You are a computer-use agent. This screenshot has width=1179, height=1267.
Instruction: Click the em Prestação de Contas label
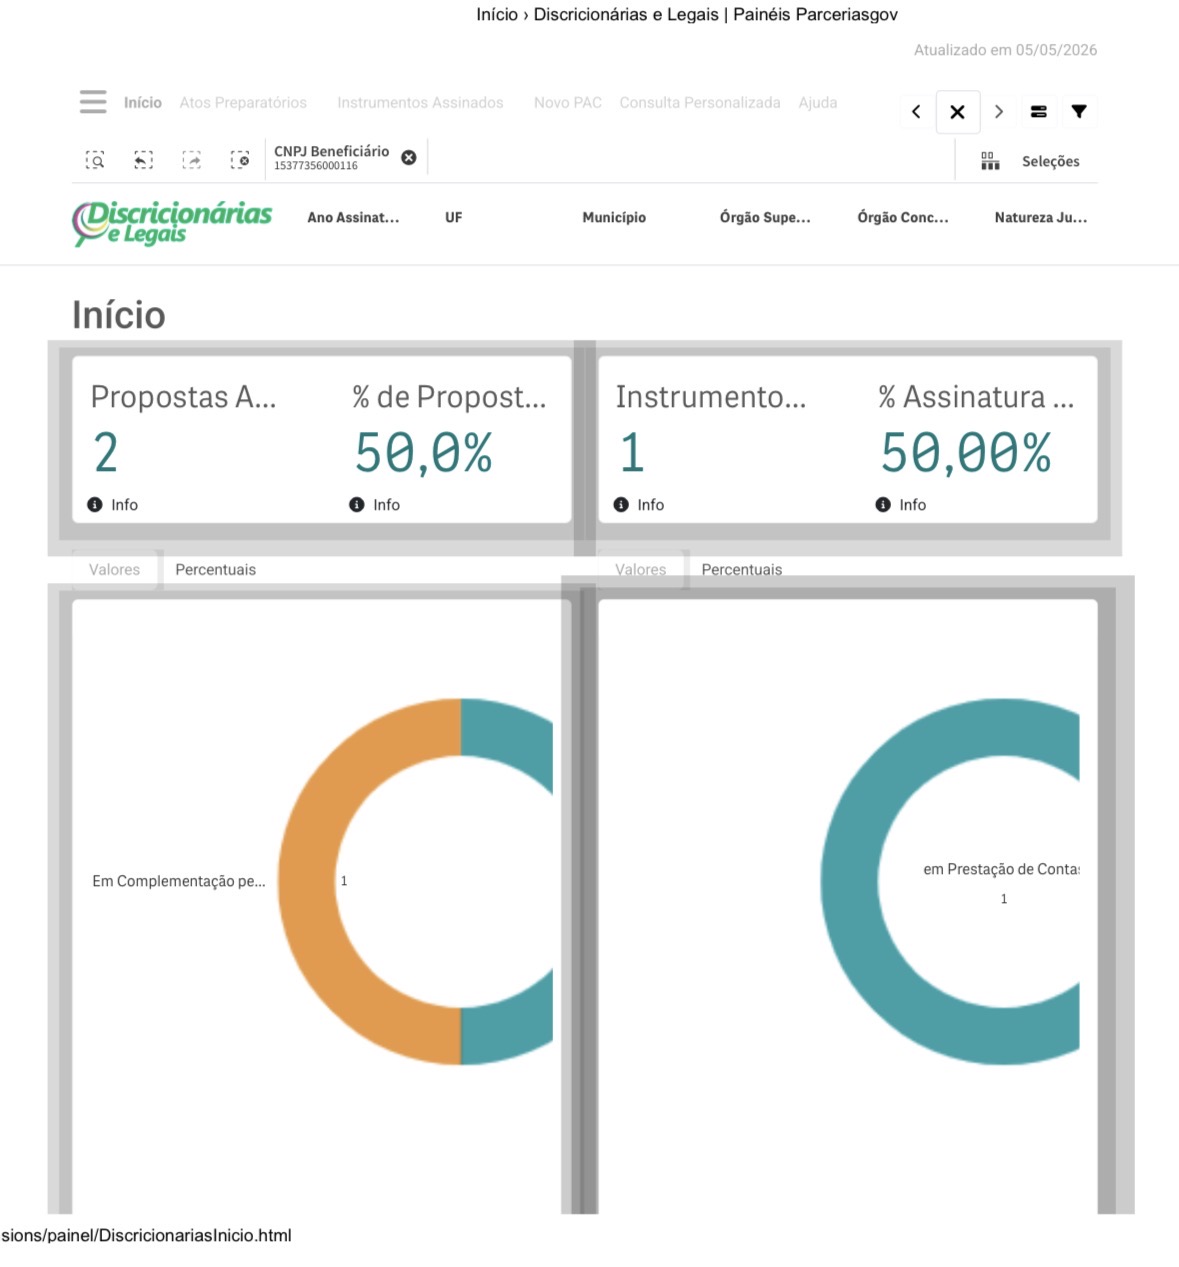[x=1001, y=869]
